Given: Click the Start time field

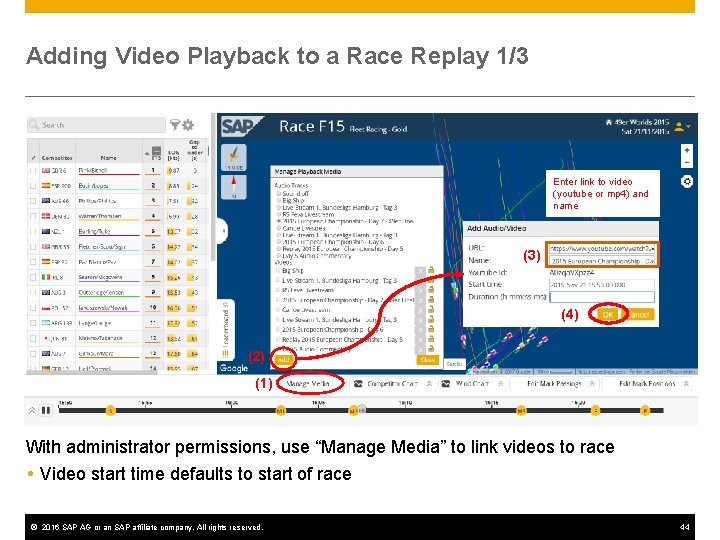Looking at the screenshot, I should click(602, 285).
